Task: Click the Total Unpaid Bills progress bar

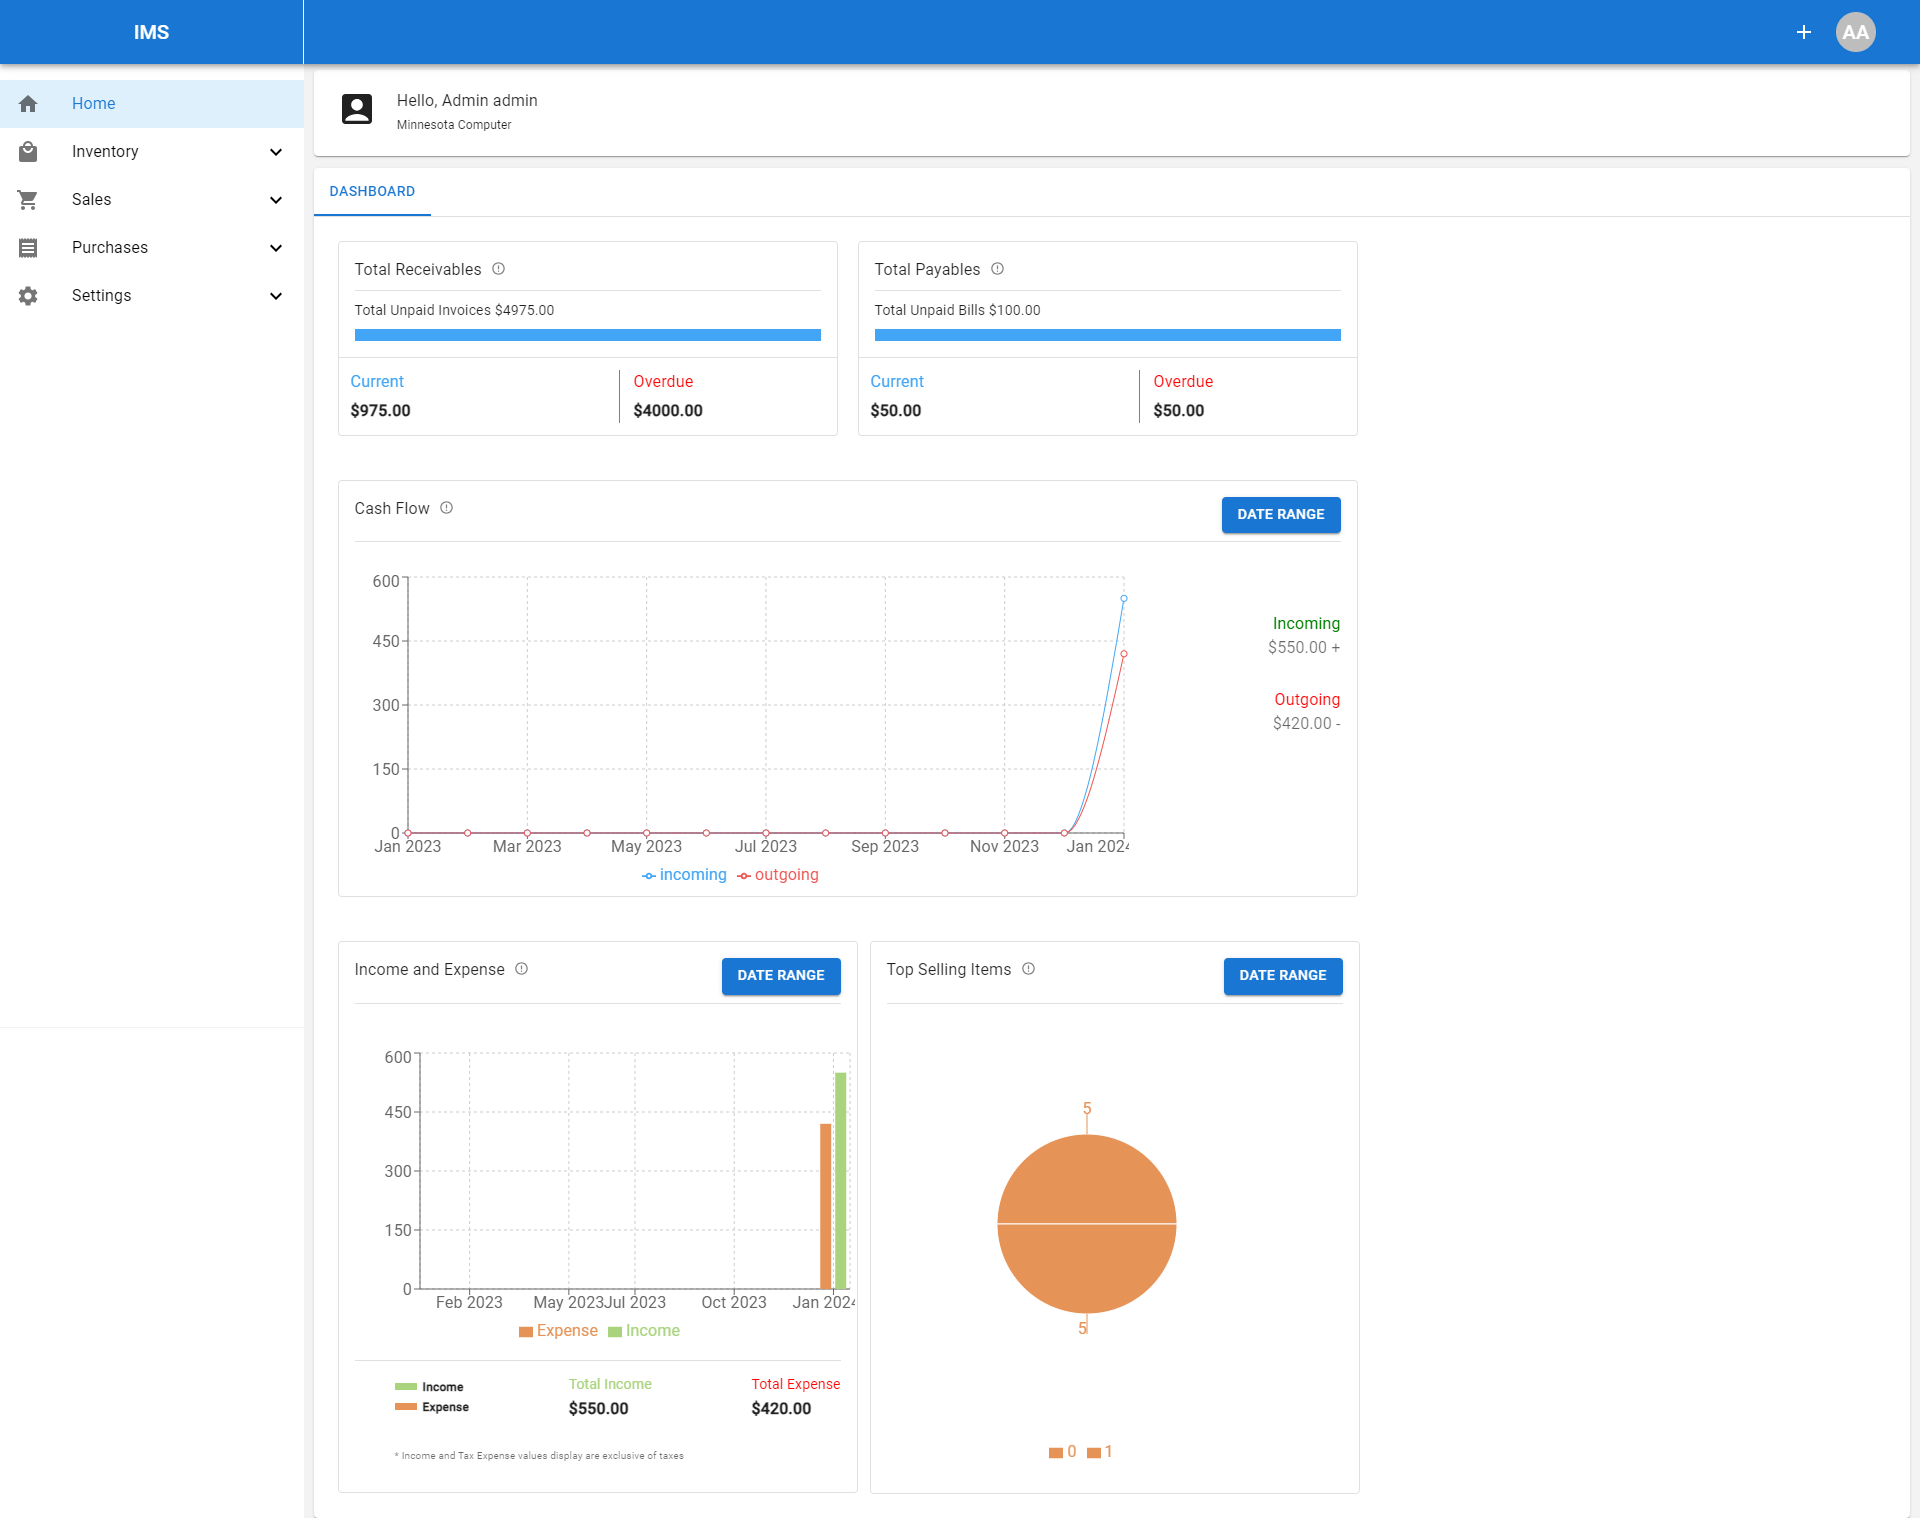Action: pyautogui.click(x=1108, y=336)
